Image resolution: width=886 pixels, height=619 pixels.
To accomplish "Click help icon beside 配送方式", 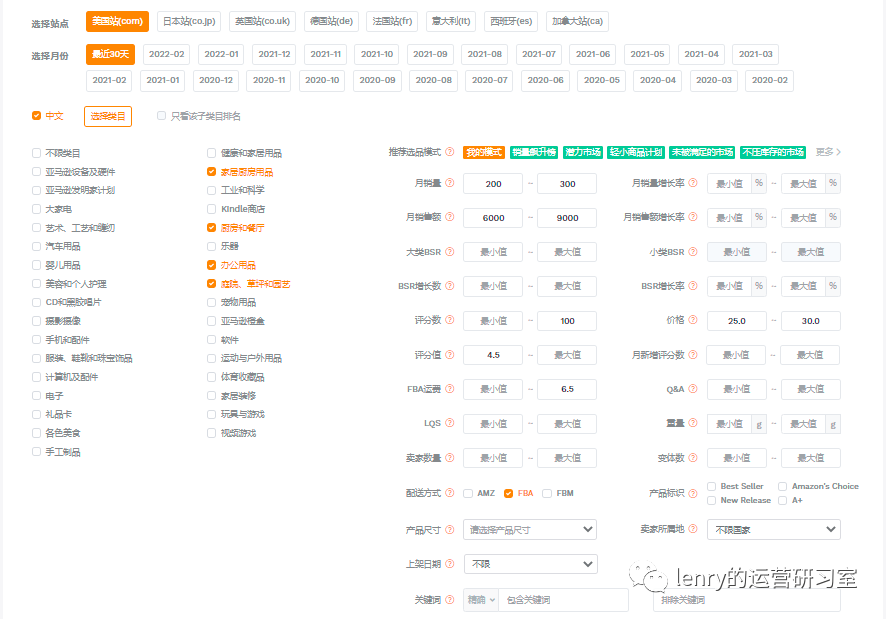I will point(450,493).
